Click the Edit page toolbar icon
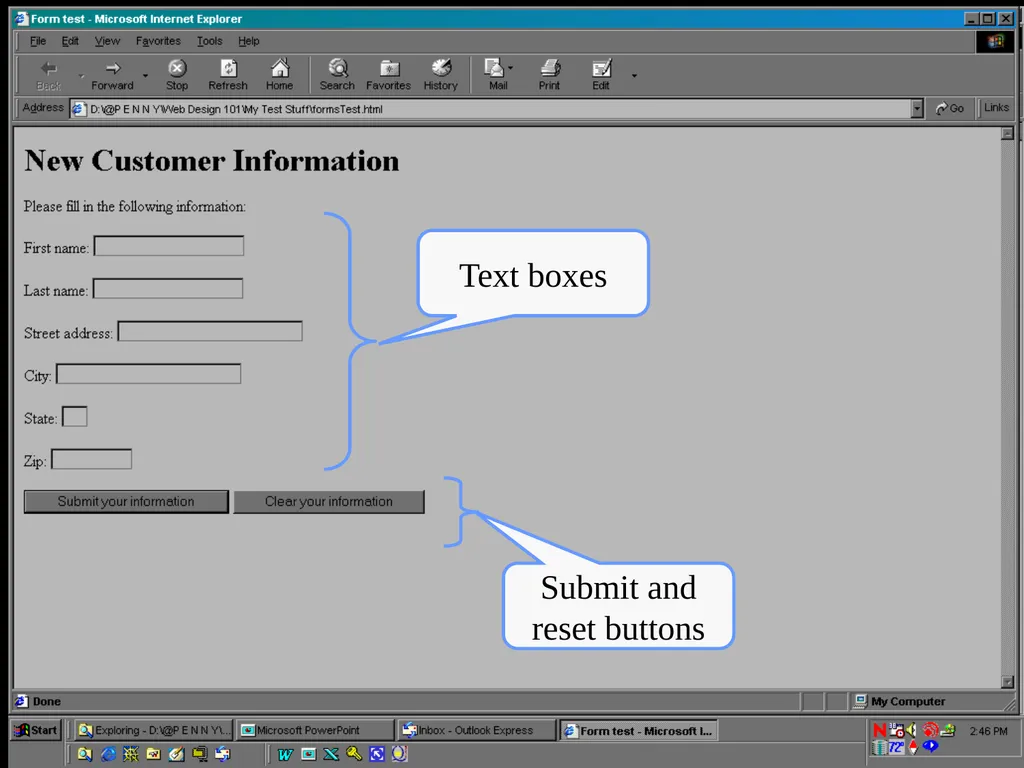 pyautogui.click(x=601, y=68)
